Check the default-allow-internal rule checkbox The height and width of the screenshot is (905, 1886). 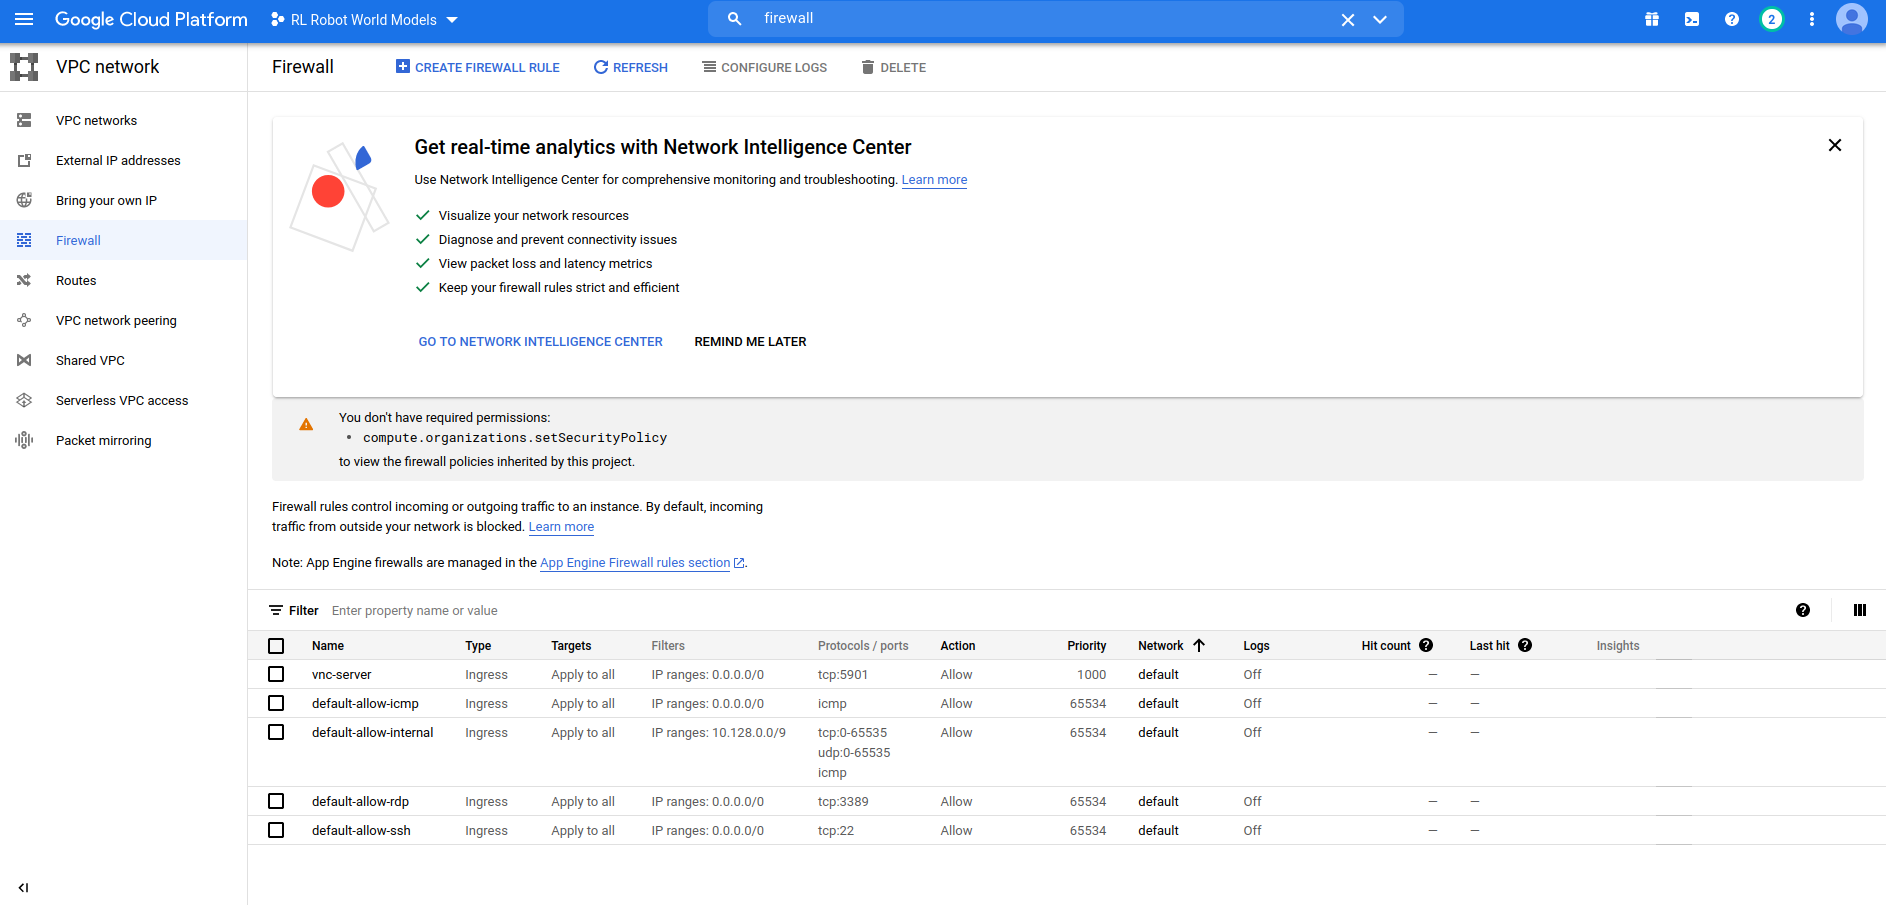(276, 732)
